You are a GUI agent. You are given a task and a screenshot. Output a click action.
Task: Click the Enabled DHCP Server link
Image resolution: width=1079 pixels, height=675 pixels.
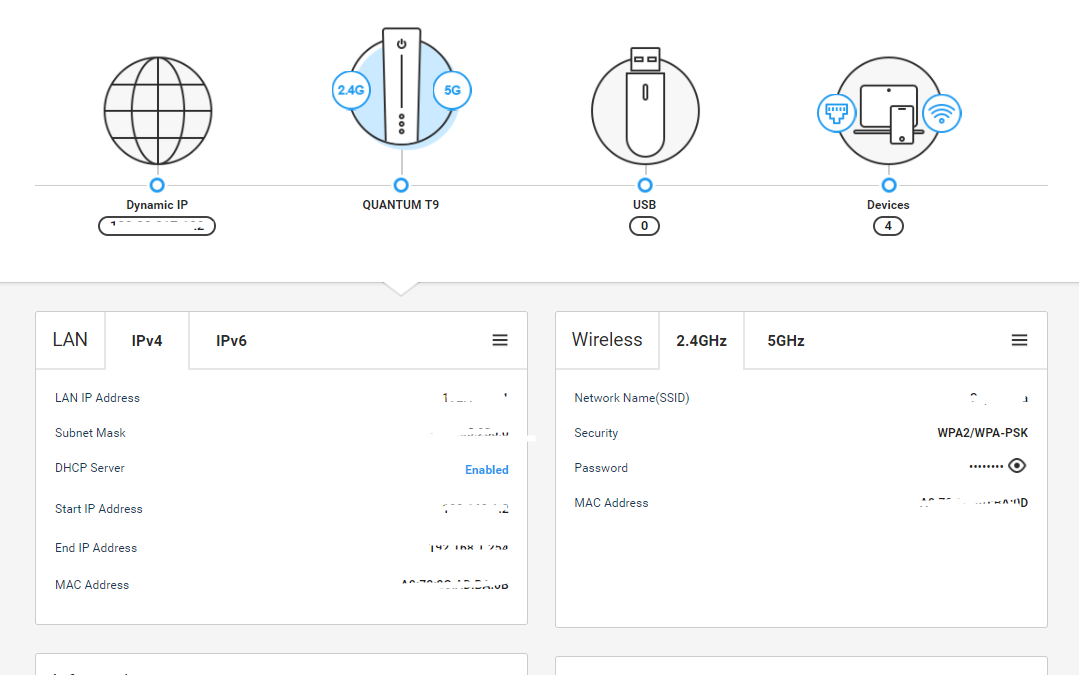(487, 470)
